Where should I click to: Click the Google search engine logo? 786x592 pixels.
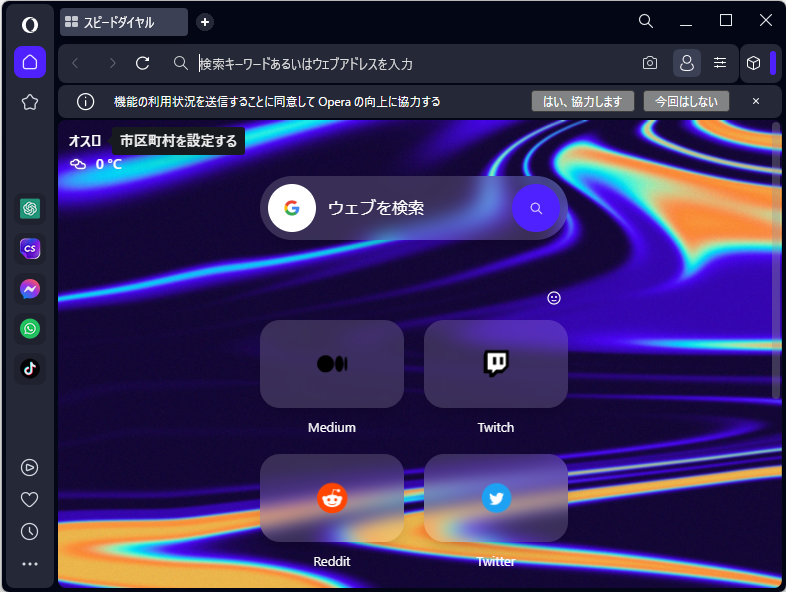pyautogui.click(x=292, y=208)
